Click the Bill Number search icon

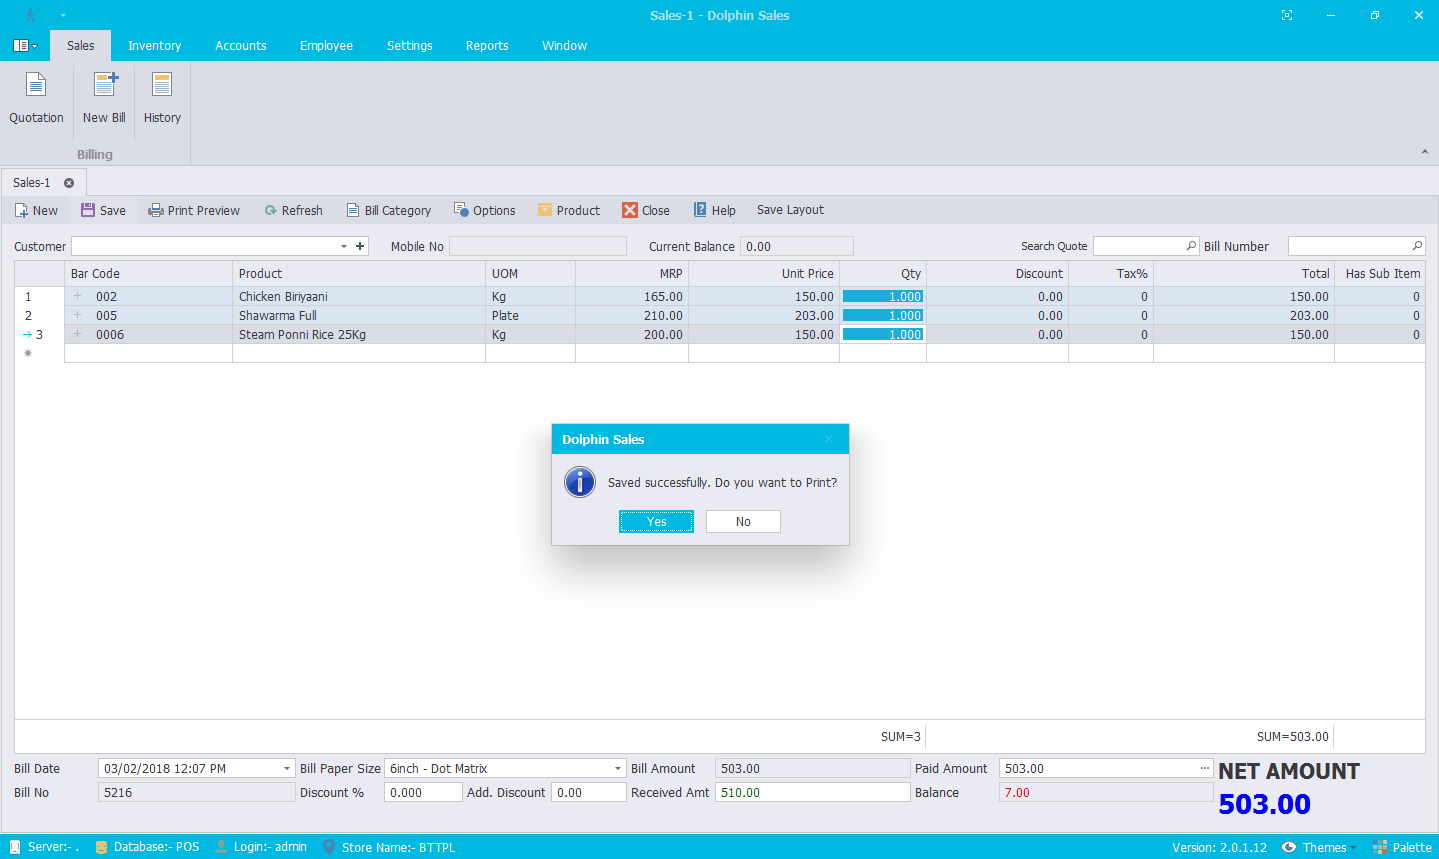[1417, 246]
